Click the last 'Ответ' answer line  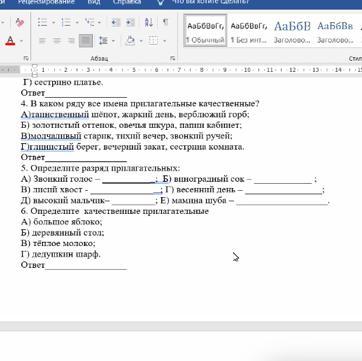[74, 265]
